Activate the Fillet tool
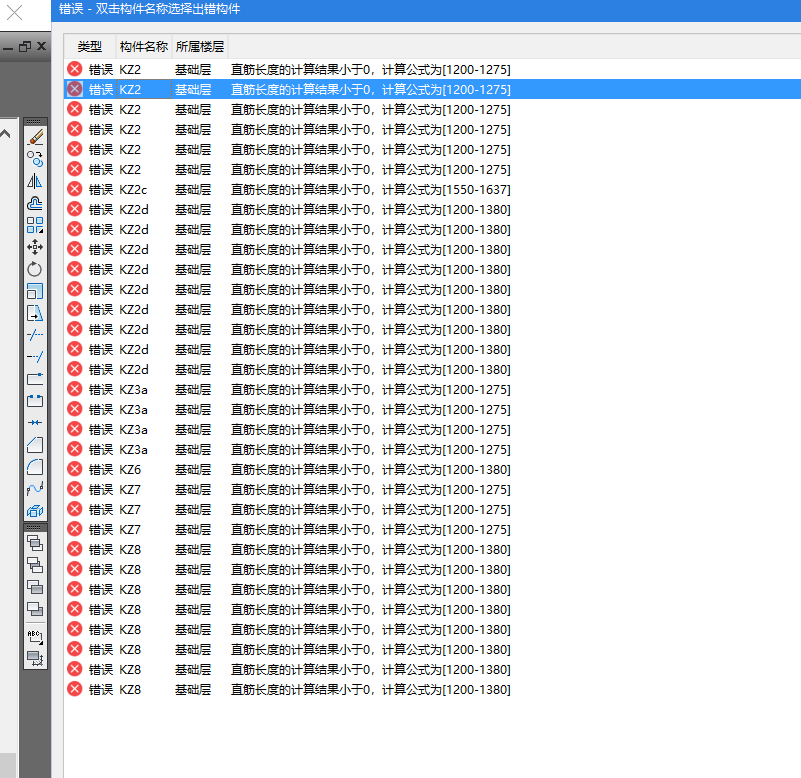The width and height of the screenshot is (801, 778). (35, 467)
